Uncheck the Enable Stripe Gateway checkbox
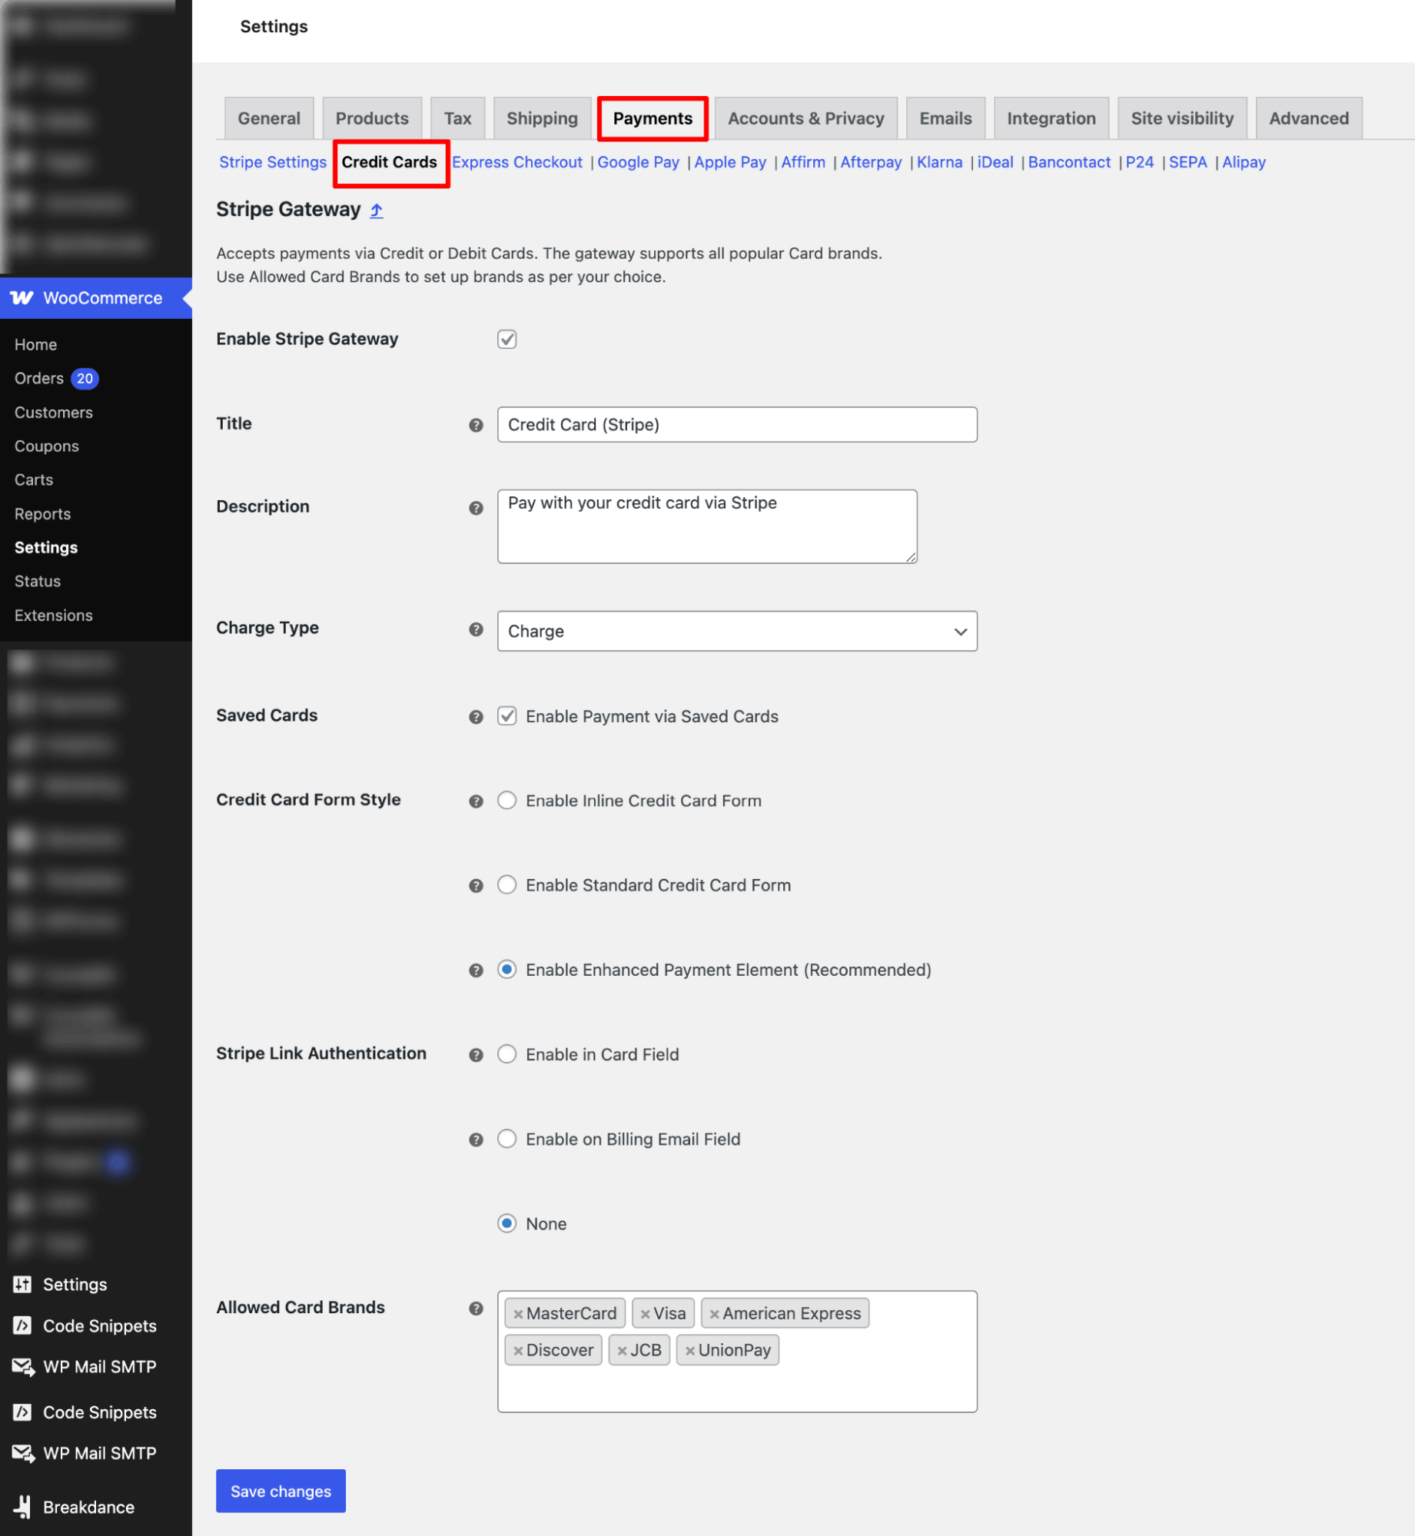The width and height of the screenshot is (1415, 1536). pyautogui.click(x=507, y=339)
